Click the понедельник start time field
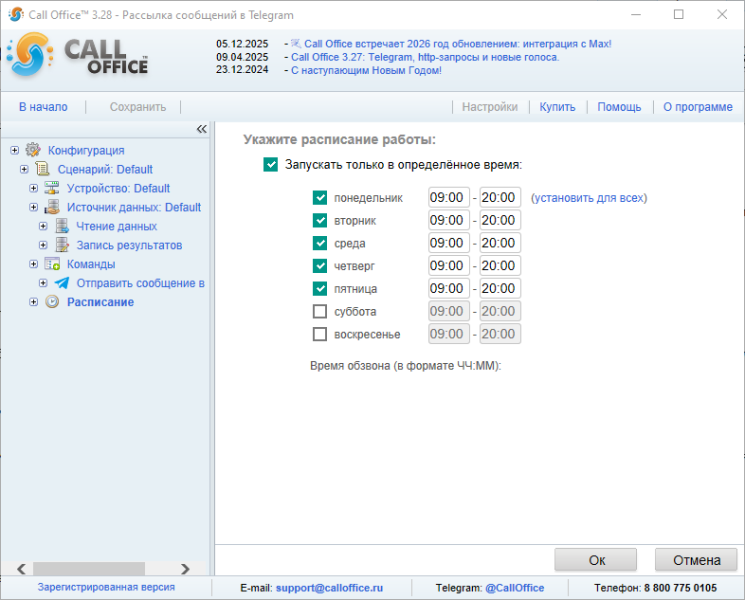 tap(449, 197)
